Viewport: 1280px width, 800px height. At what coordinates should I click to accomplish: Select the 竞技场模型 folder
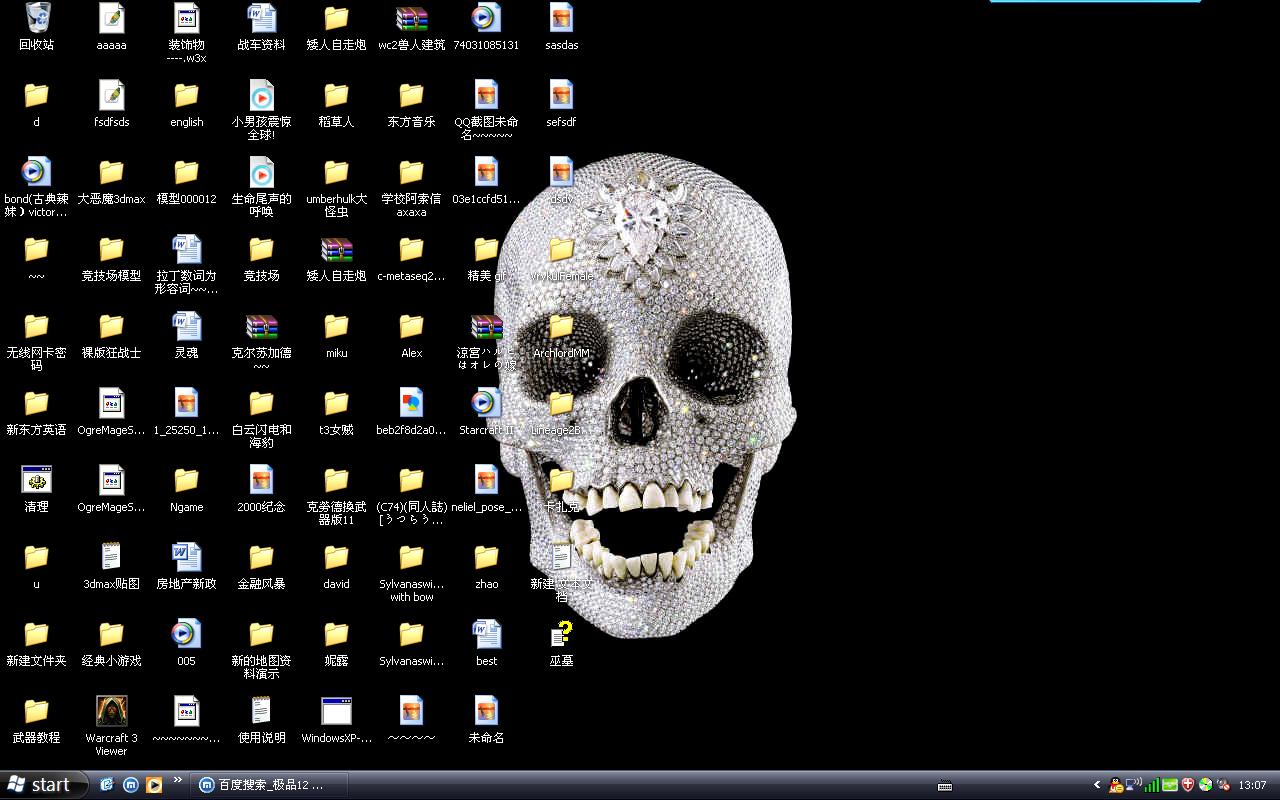111,249
